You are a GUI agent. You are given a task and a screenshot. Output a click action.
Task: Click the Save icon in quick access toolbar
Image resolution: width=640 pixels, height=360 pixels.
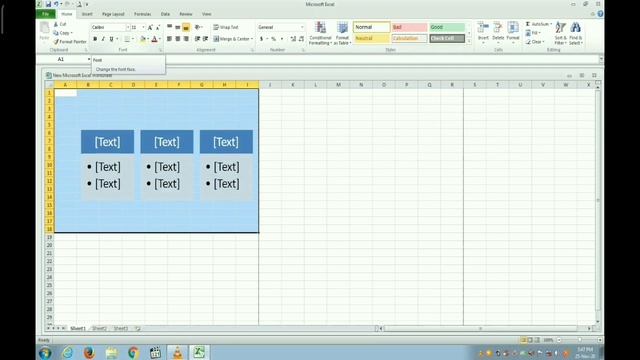pyautogui.click(x=48, y=4)
